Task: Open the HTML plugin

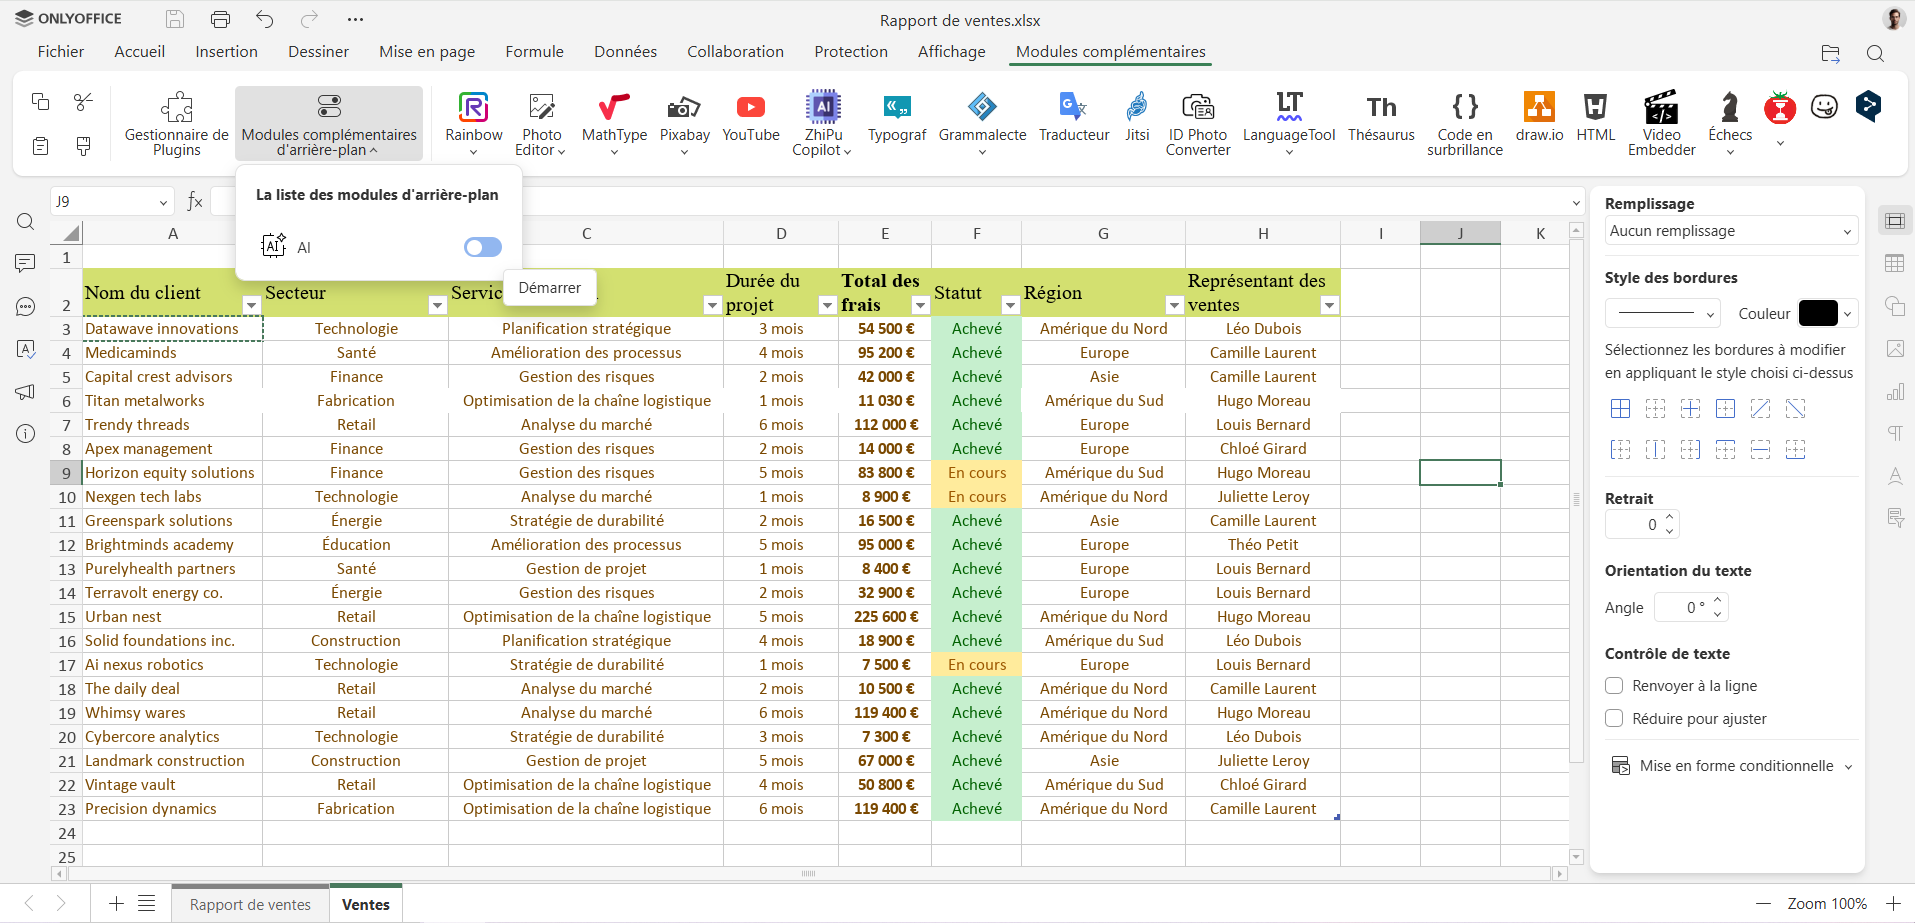Action: click(x=1595, y=115)
